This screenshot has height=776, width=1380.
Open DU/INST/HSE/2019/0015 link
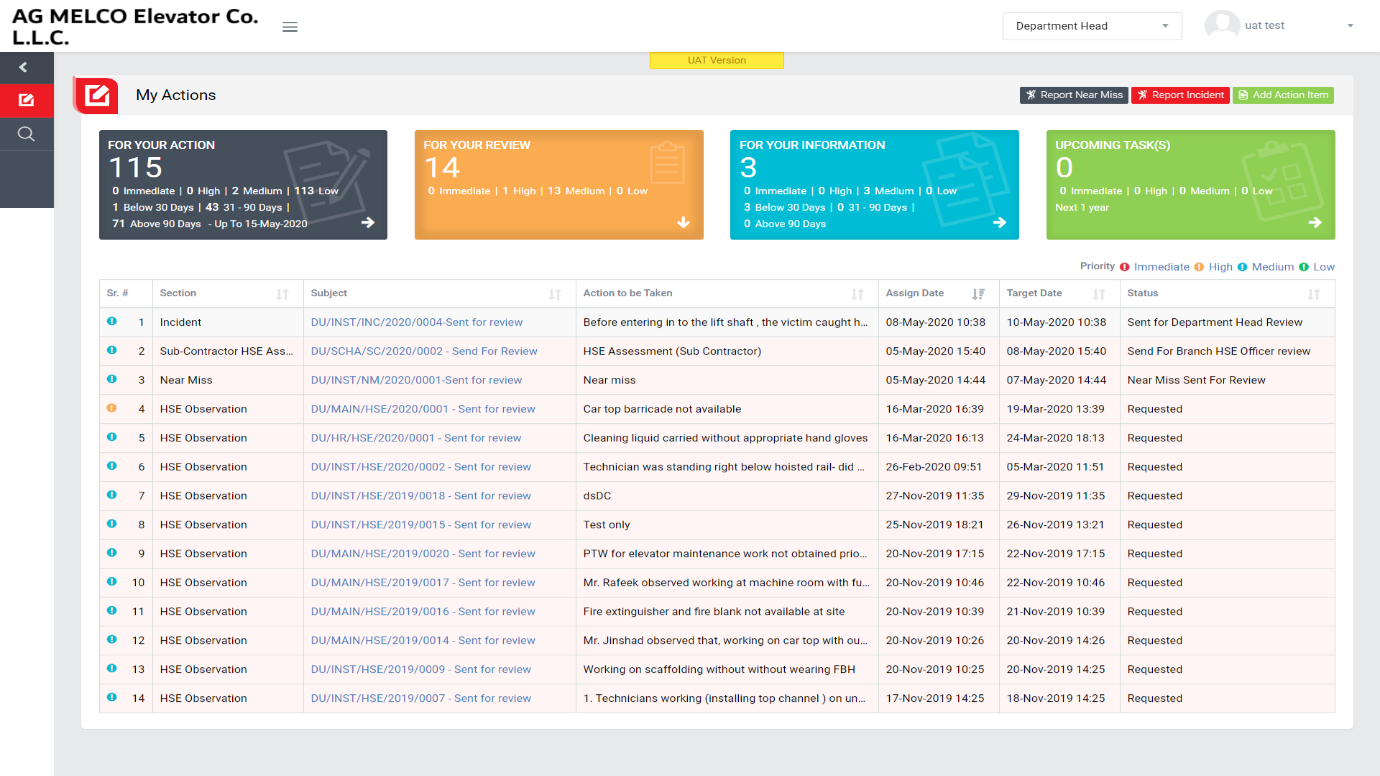click(421, 525)
